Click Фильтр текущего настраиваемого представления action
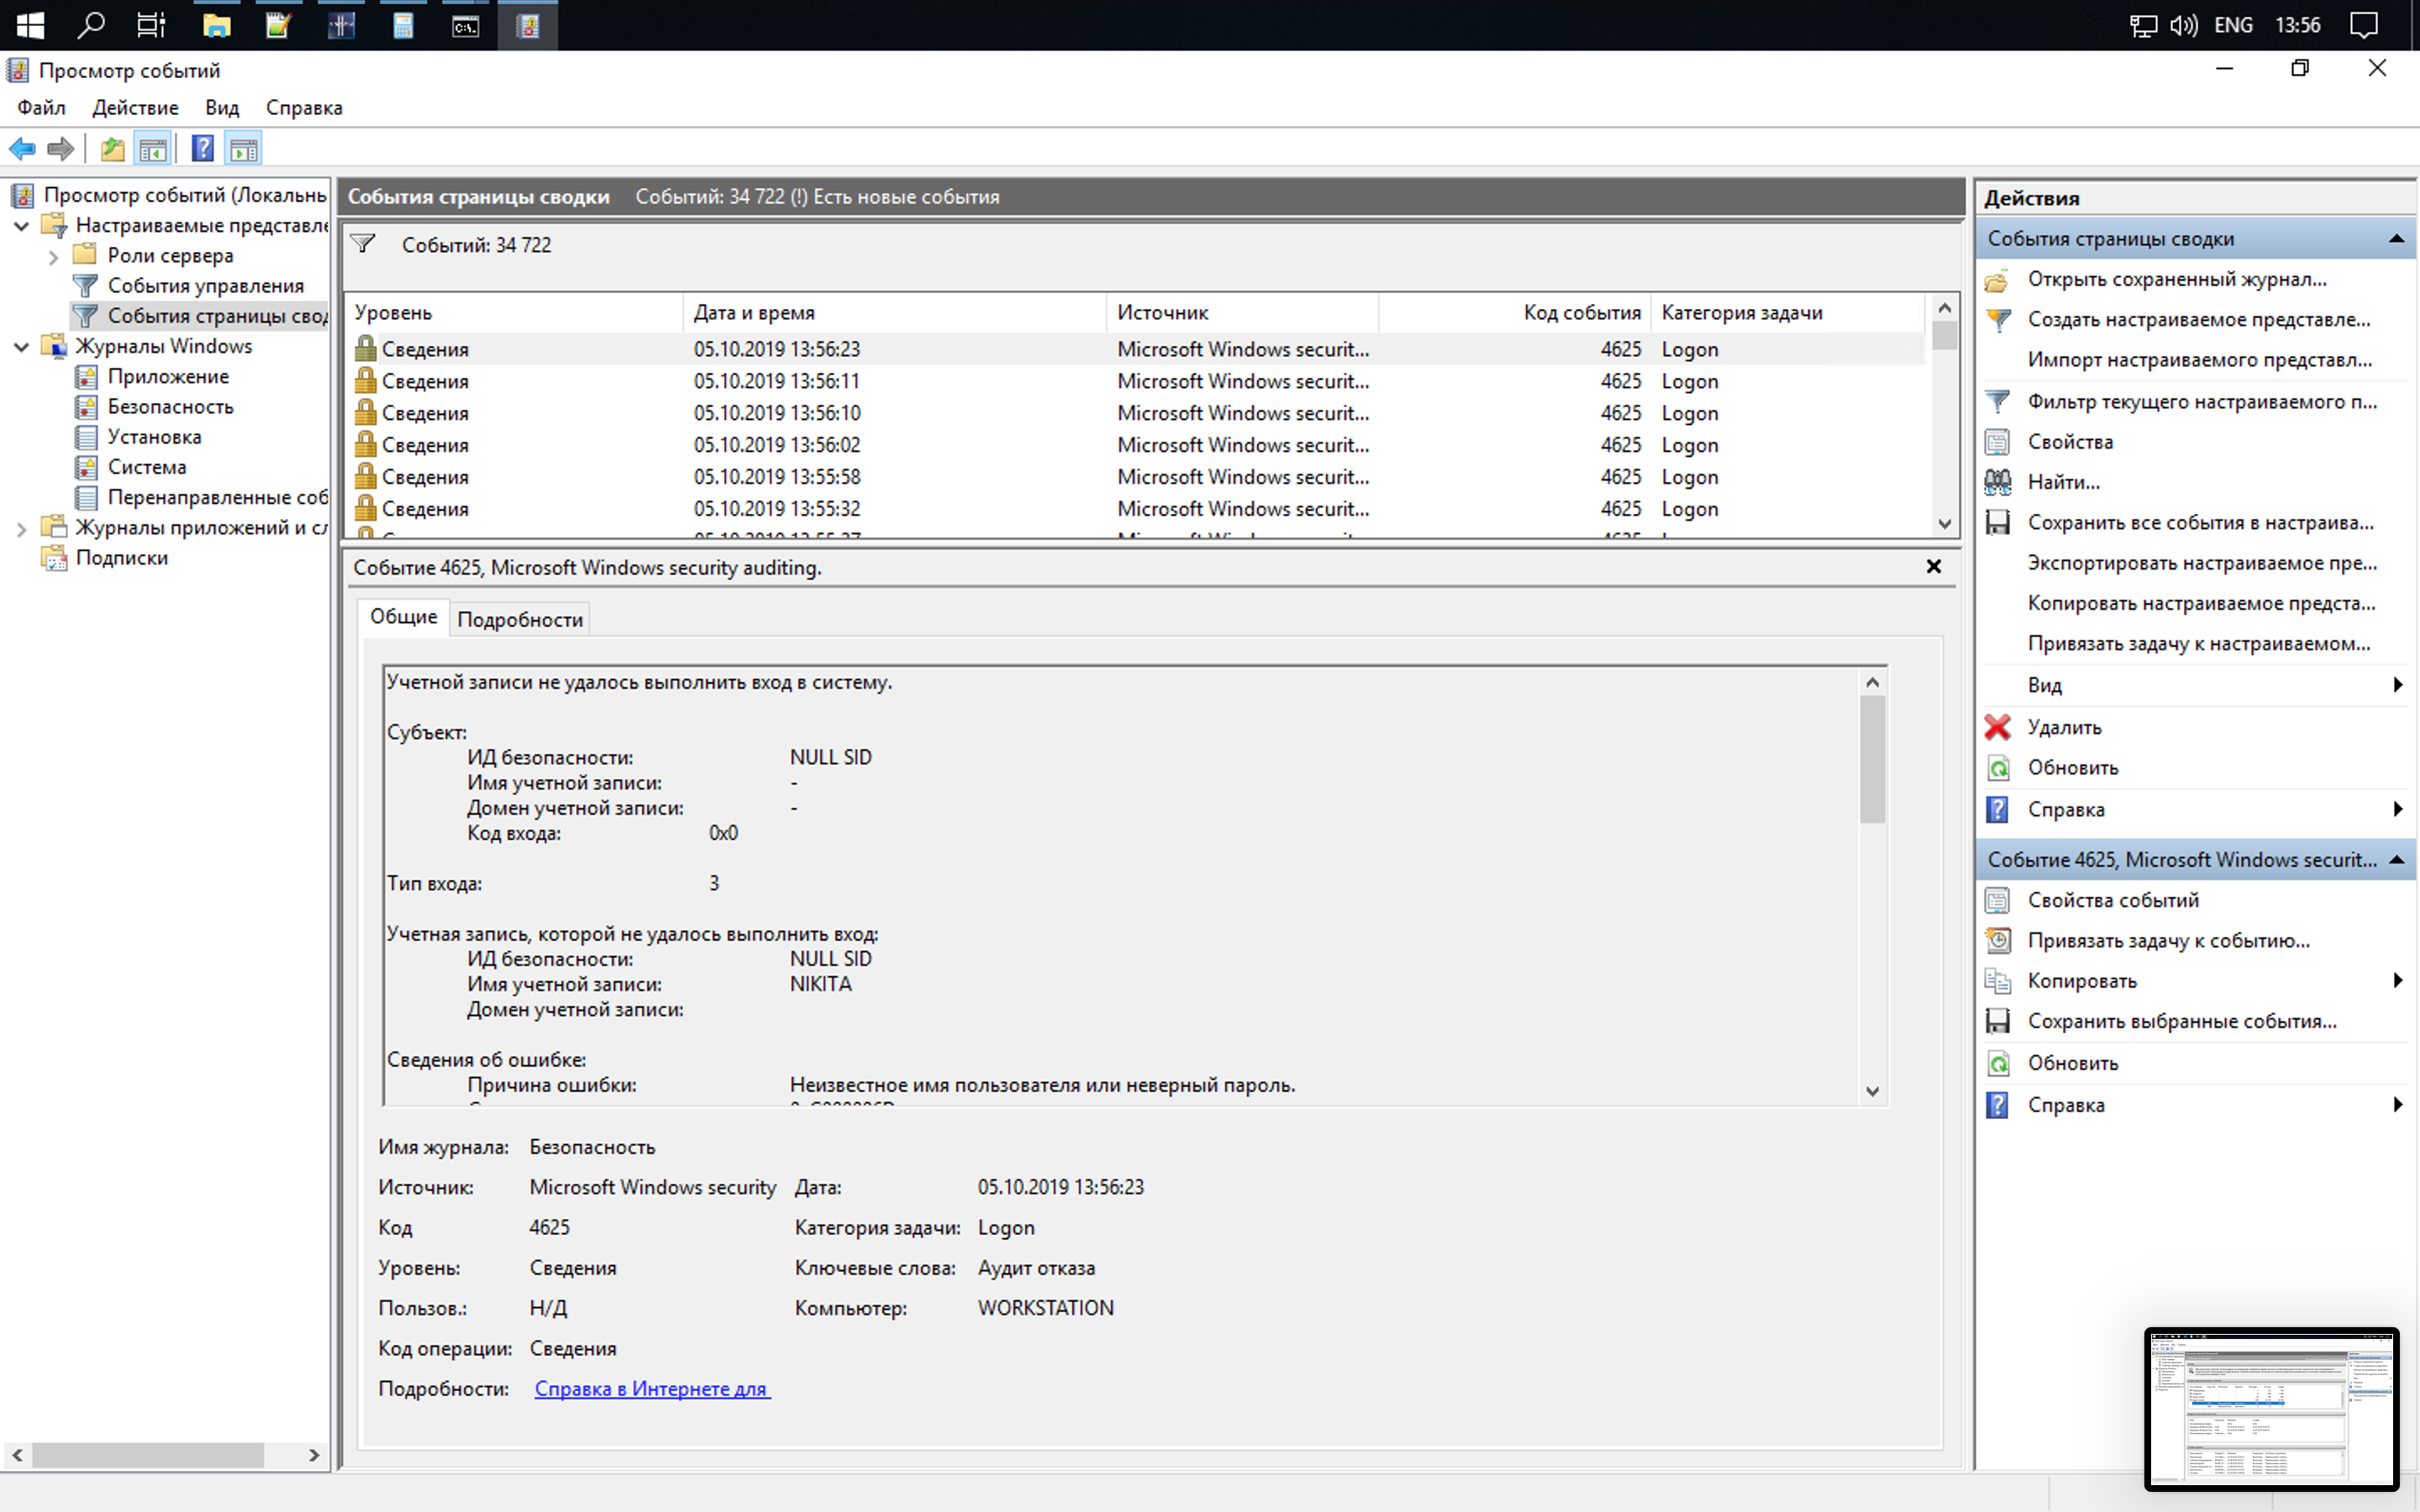 coord(2202,401)
